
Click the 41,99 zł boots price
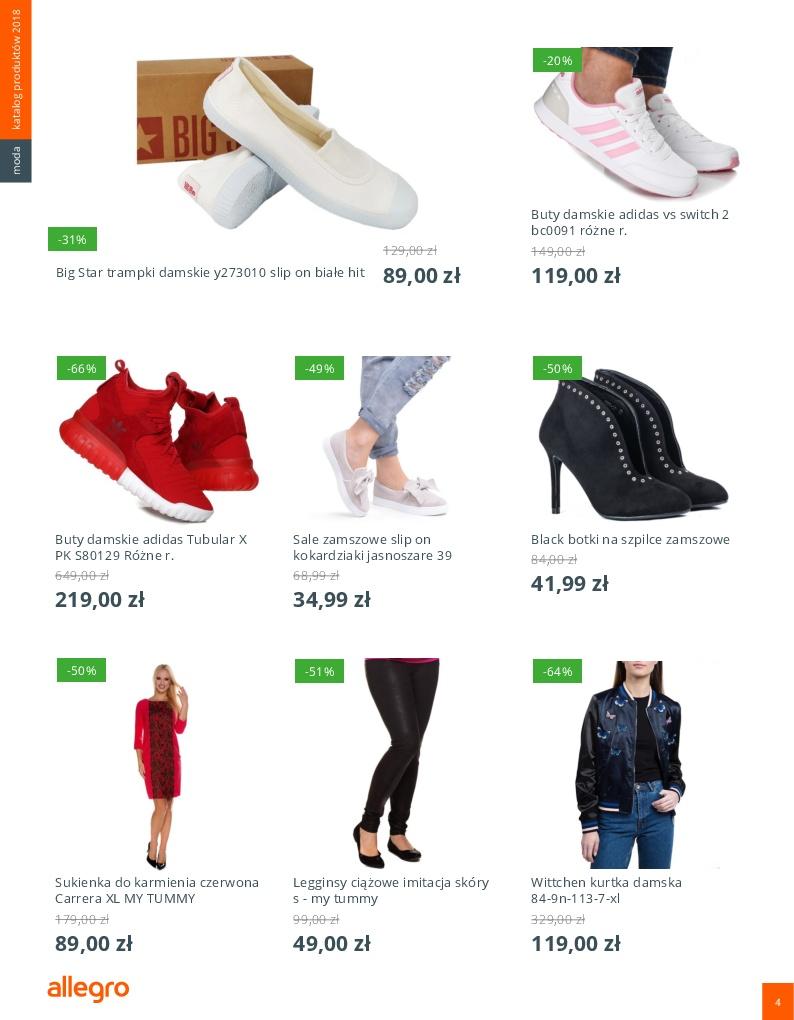point(569,584)
